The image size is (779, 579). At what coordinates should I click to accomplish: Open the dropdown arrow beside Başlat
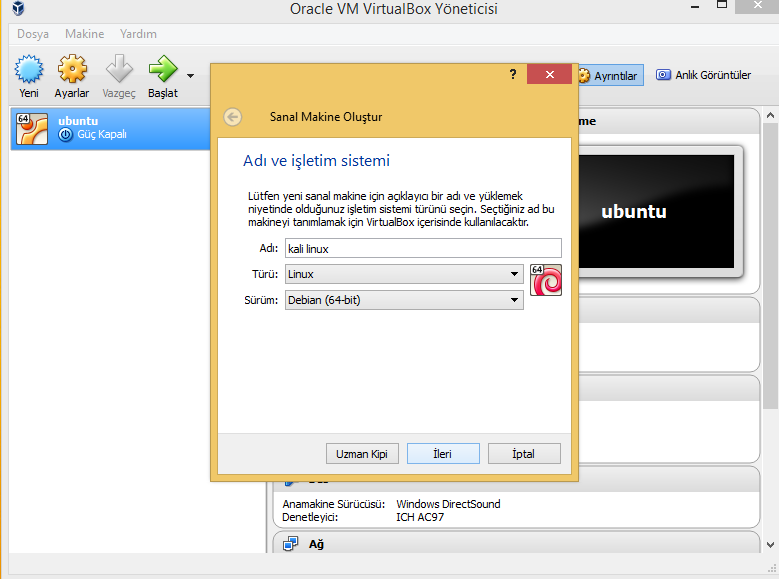point(190,75)
